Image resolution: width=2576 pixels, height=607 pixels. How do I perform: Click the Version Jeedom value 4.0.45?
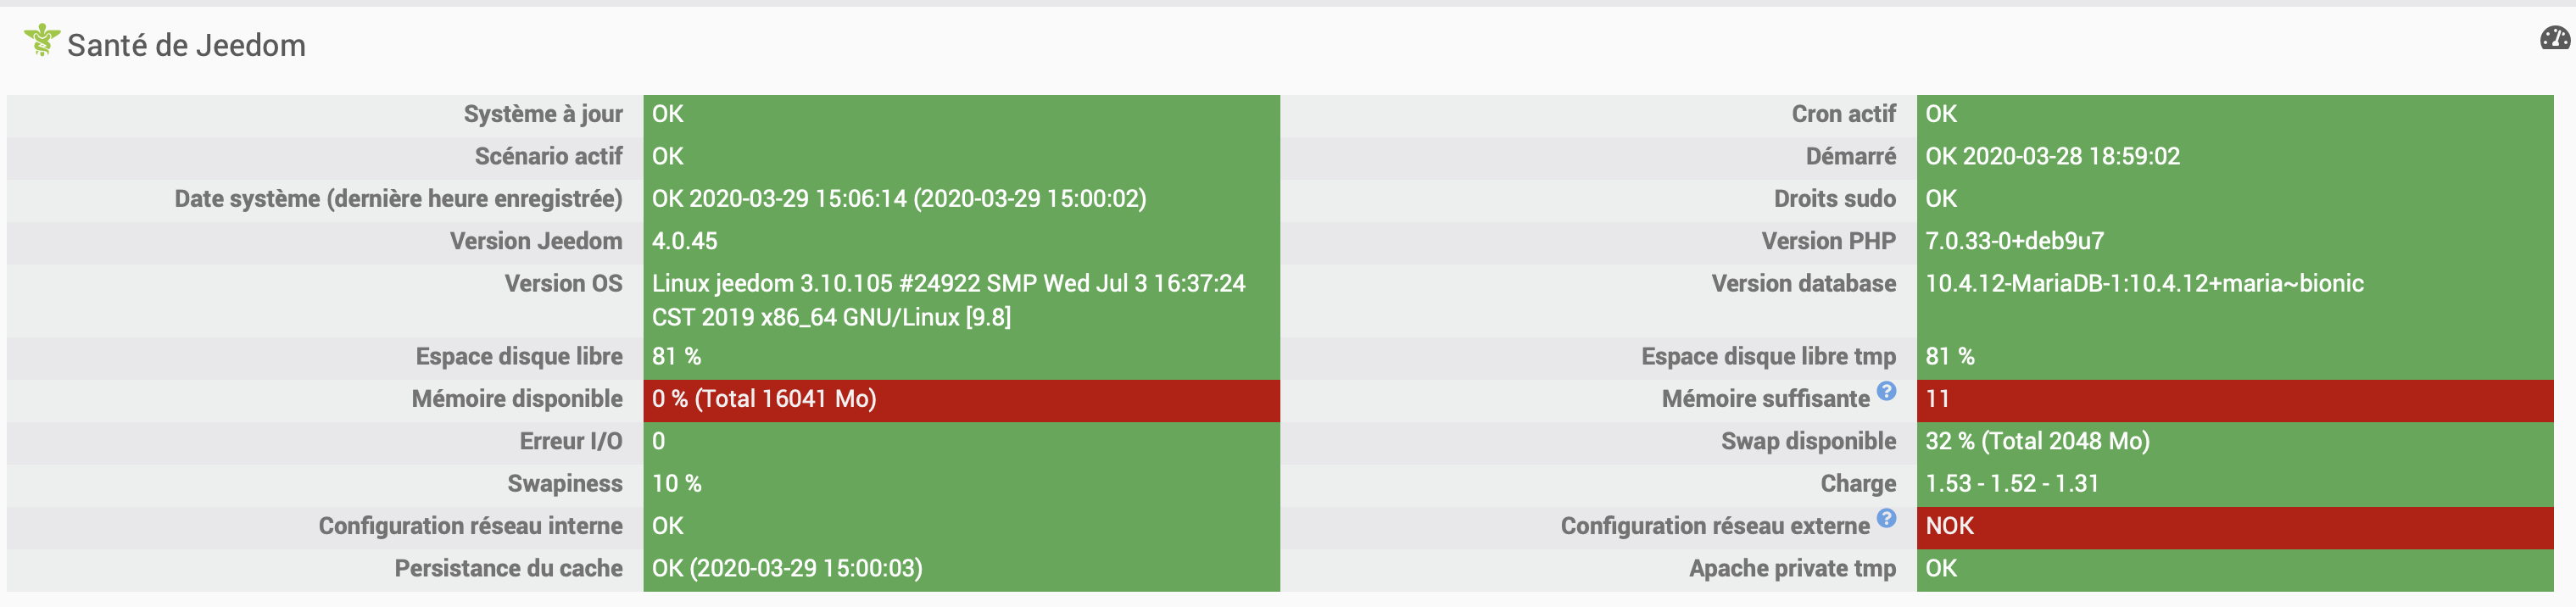pos(685,241)
